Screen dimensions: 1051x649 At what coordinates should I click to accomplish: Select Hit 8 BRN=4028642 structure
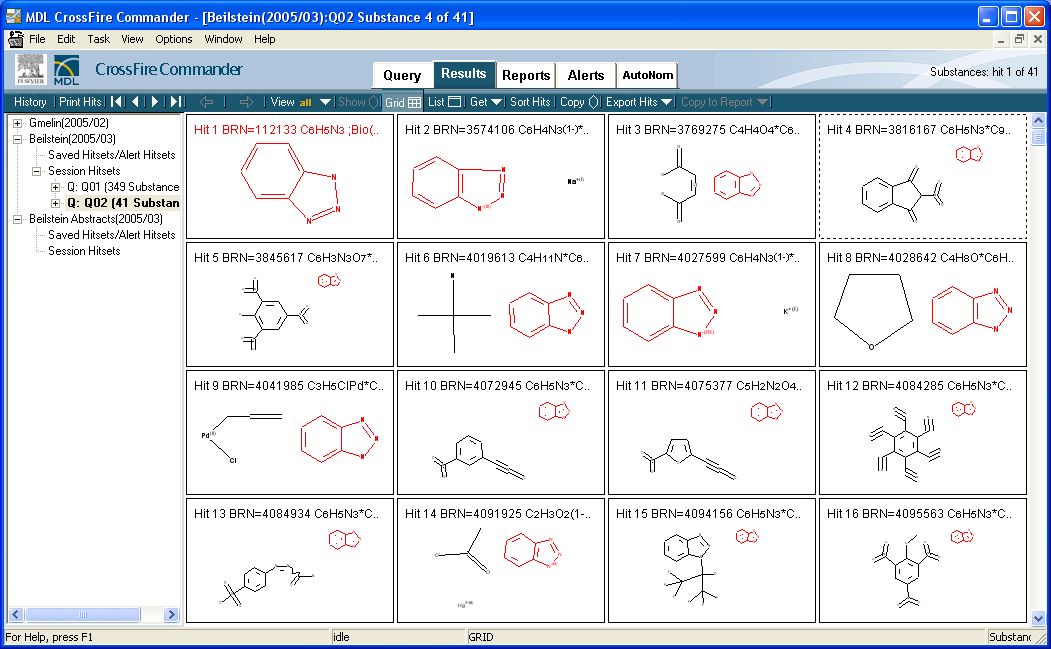[923, 304]
